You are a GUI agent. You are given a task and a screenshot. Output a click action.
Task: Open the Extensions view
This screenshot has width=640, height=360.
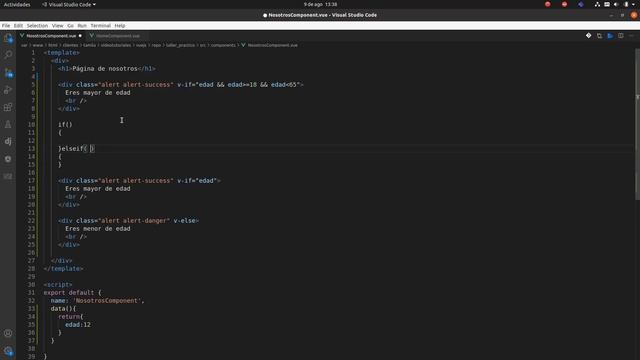point(8,107)
